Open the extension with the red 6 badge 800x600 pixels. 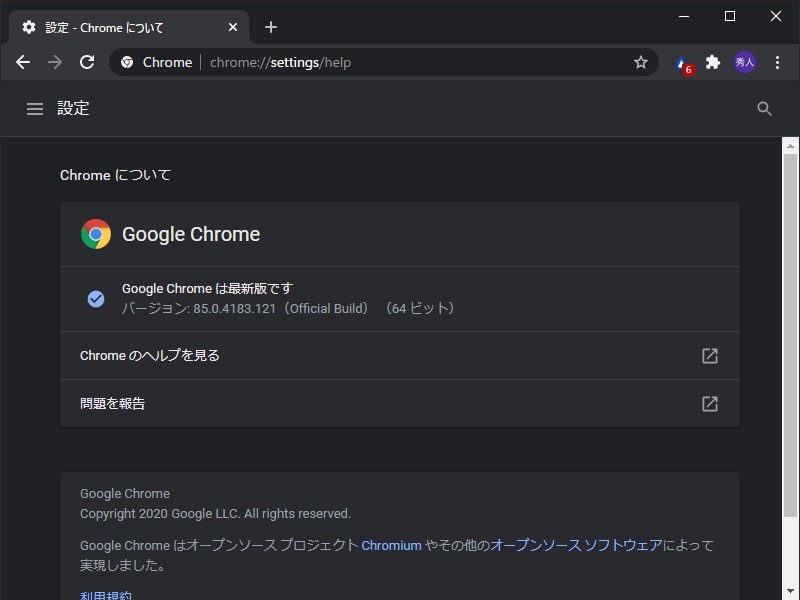pyautogui.click(x=683, y=62)
